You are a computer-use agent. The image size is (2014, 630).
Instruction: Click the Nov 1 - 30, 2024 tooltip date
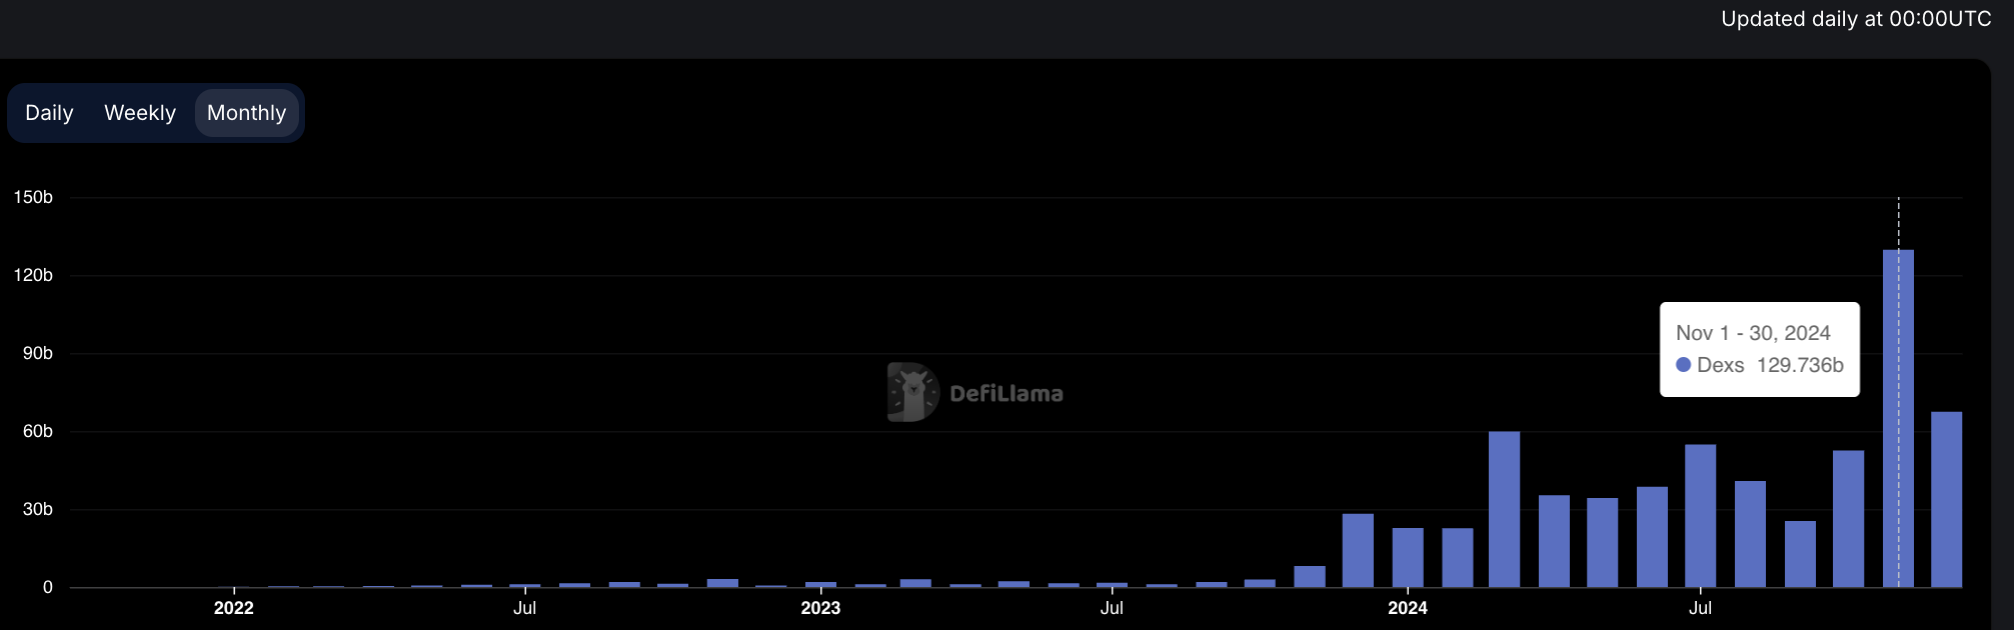1753,333
